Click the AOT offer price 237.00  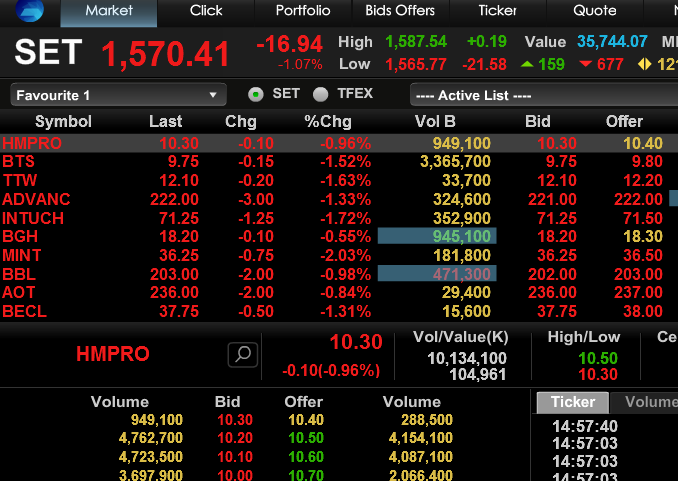(638, 293)
